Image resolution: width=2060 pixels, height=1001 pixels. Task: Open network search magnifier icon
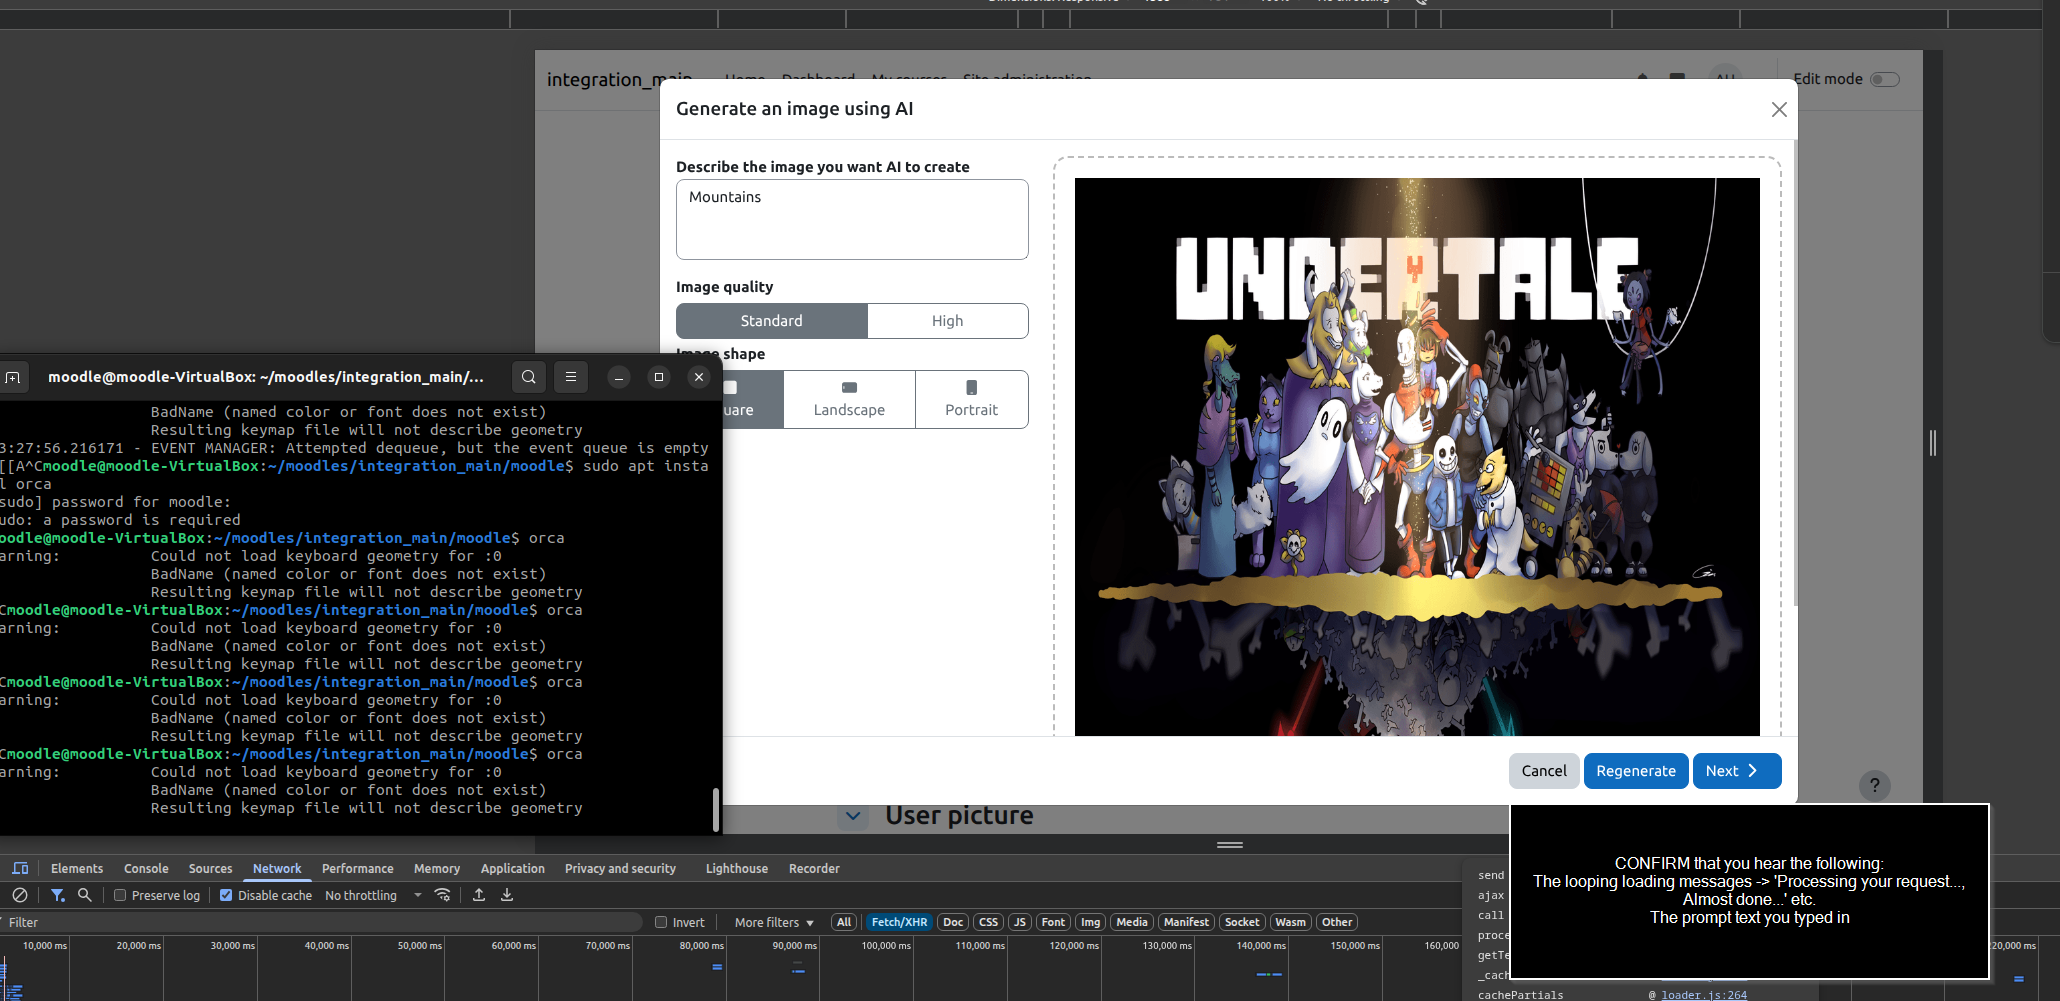point(85,895)
